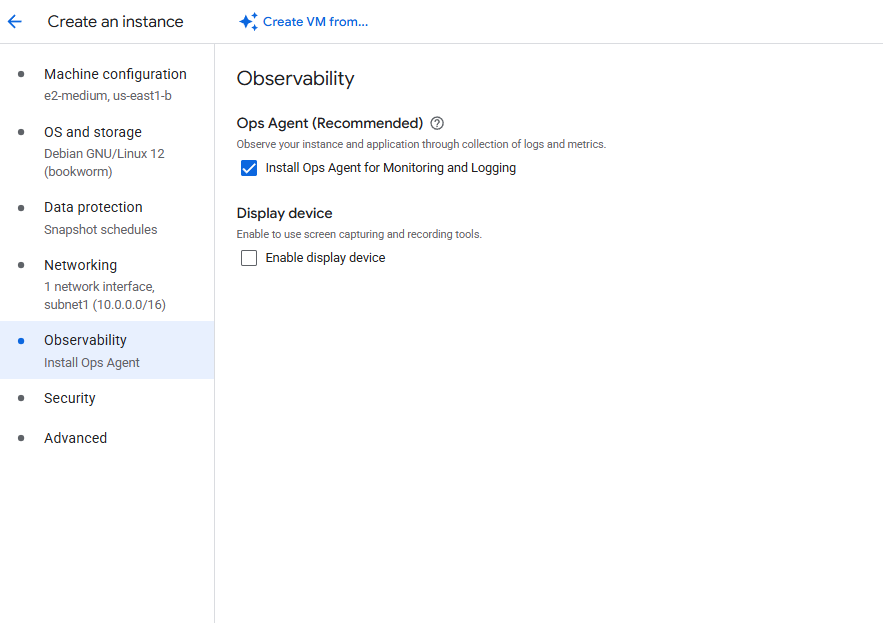This screenshot has height=623, width=883.
Task: Go to OS and storage section
Action: [93, 132]
